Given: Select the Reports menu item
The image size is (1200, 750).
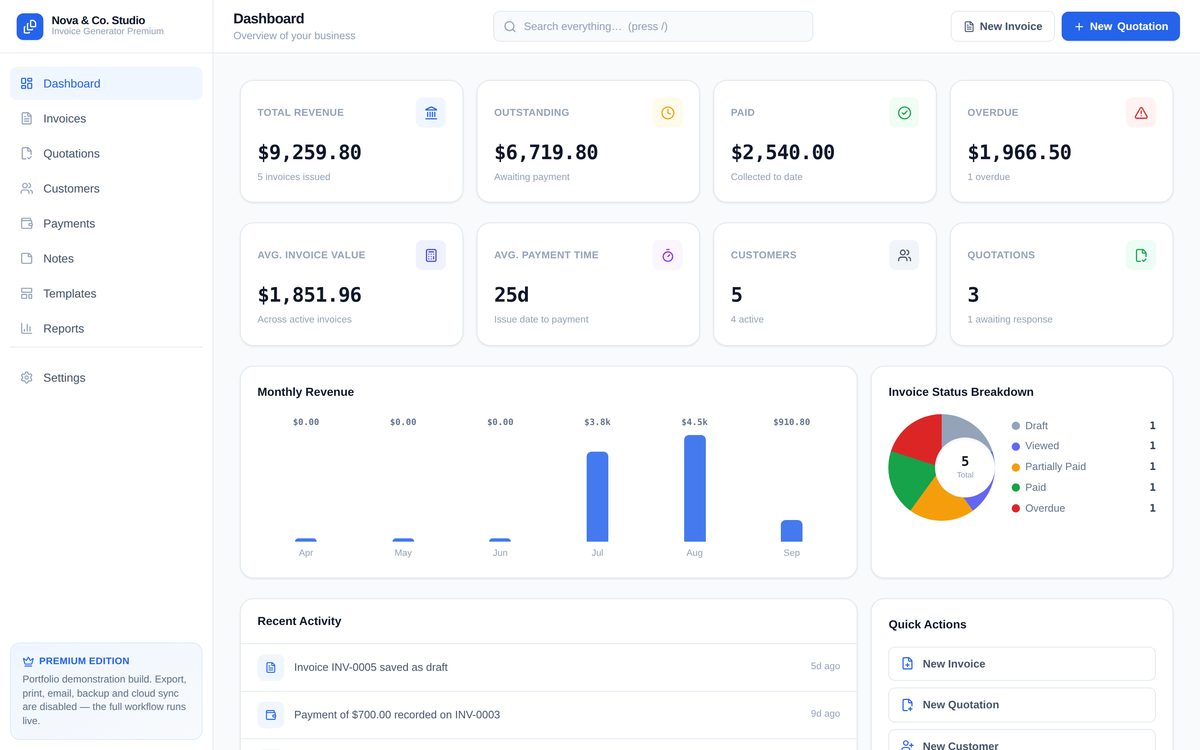Looking at the screenshot, I should pos(106,329).
